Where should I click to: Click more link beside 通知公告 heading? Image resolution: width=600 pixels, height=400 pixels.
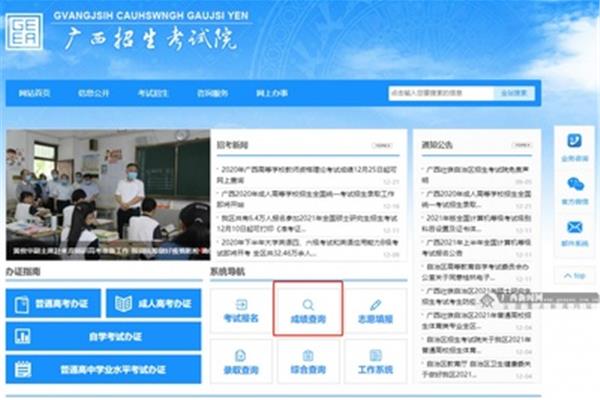522,145
